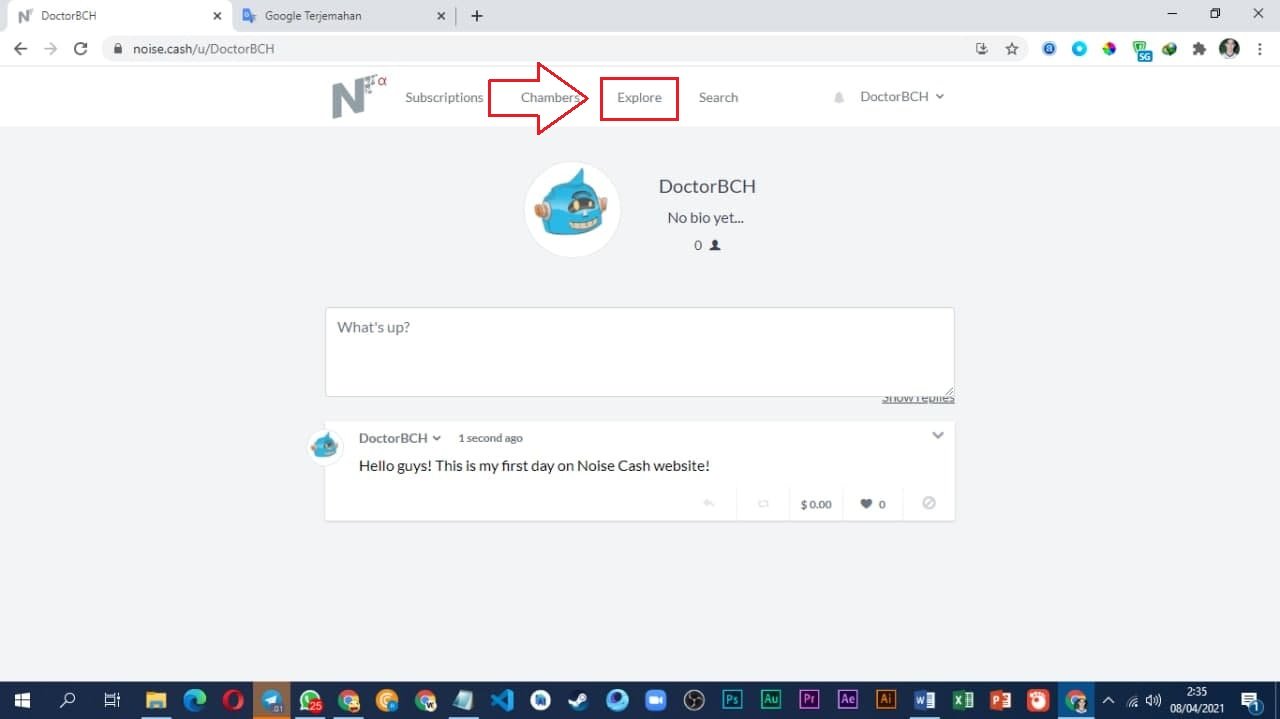Click the notifications bell icon
The width and height of the screenshot is (1280, 719).
pyautogui.click(x=839, y=97)
